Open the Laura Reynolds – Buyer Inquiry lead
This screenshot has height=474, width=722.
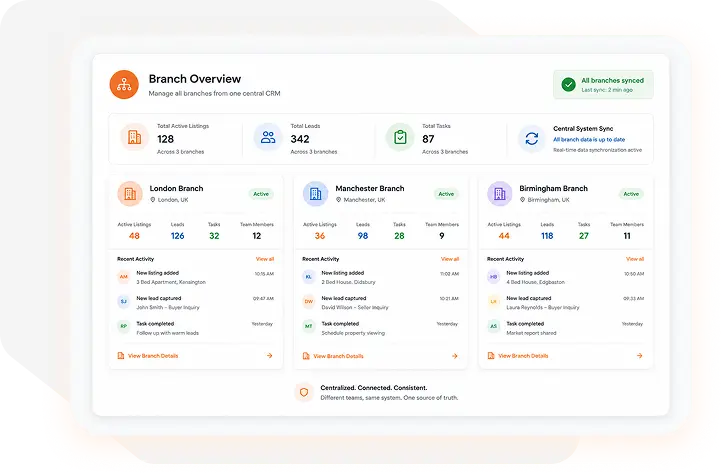coord(543,307)
